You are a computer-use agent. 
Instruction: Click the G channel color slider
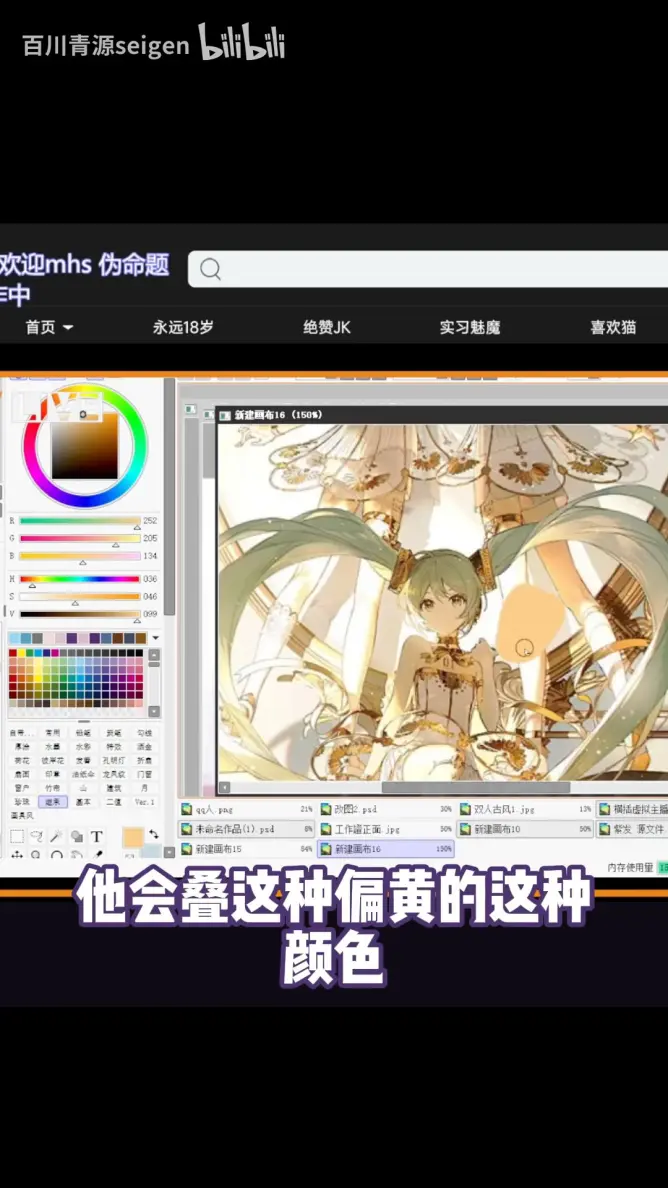point(80,538)
